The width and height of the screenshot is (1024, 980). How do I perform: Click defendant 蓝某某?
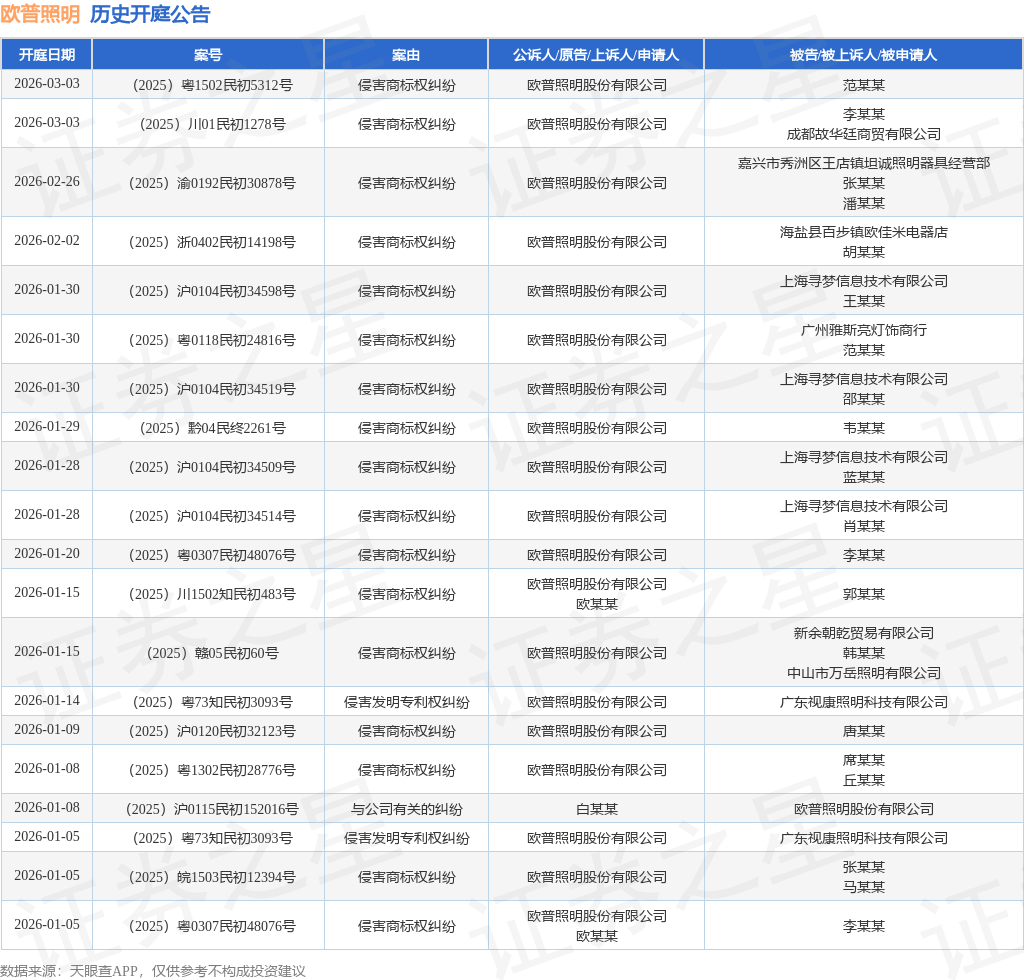(x=863, y=477)
